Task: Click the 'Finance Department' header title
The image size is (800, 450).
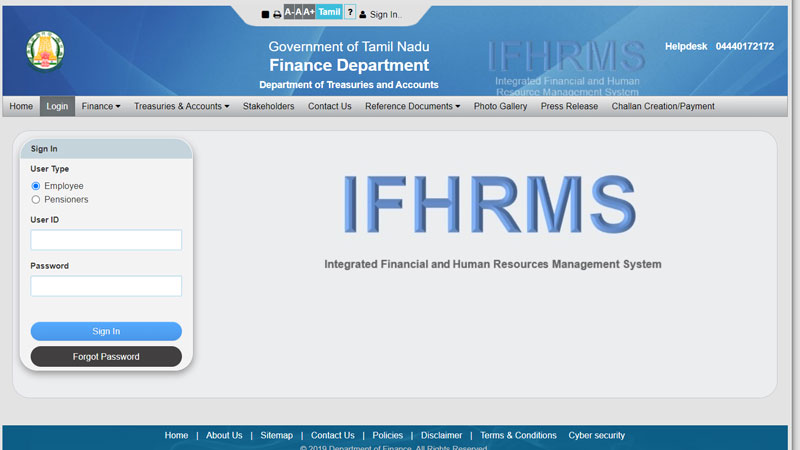Action: pos(349,65)
